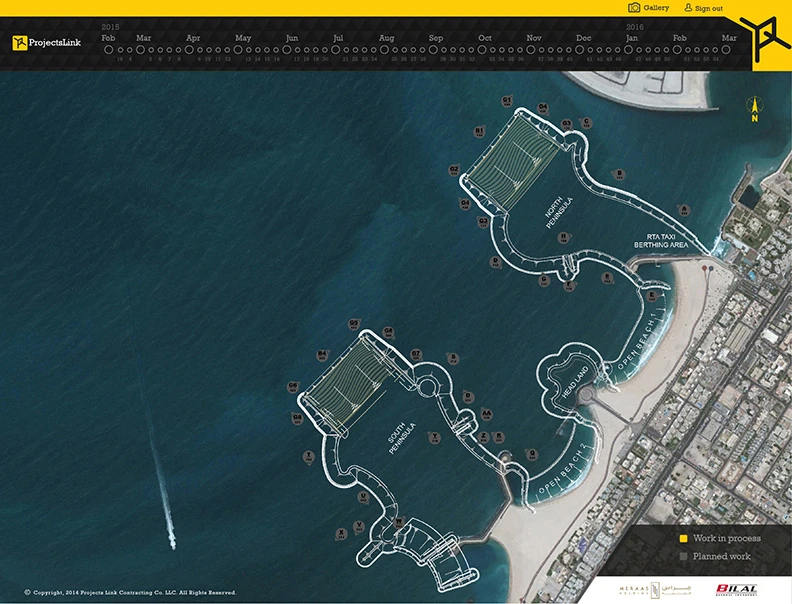Click the G5 marker on South Peninsula
Screen dimensions: 792x604
[x=354, y=324]
